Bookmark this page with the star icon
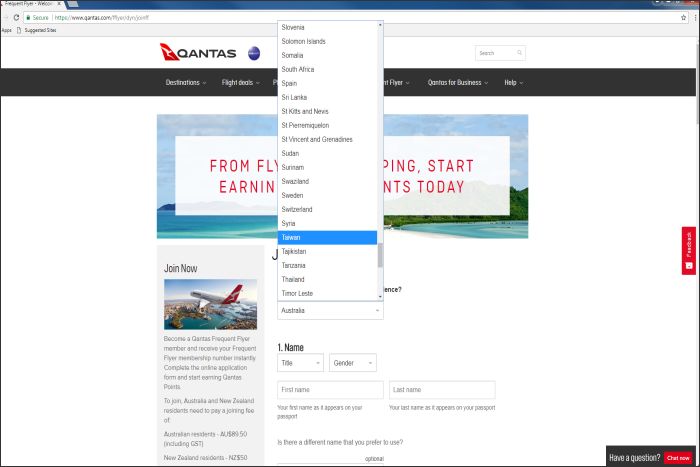The height and width of the screenshot is (467, 700). 683,17
